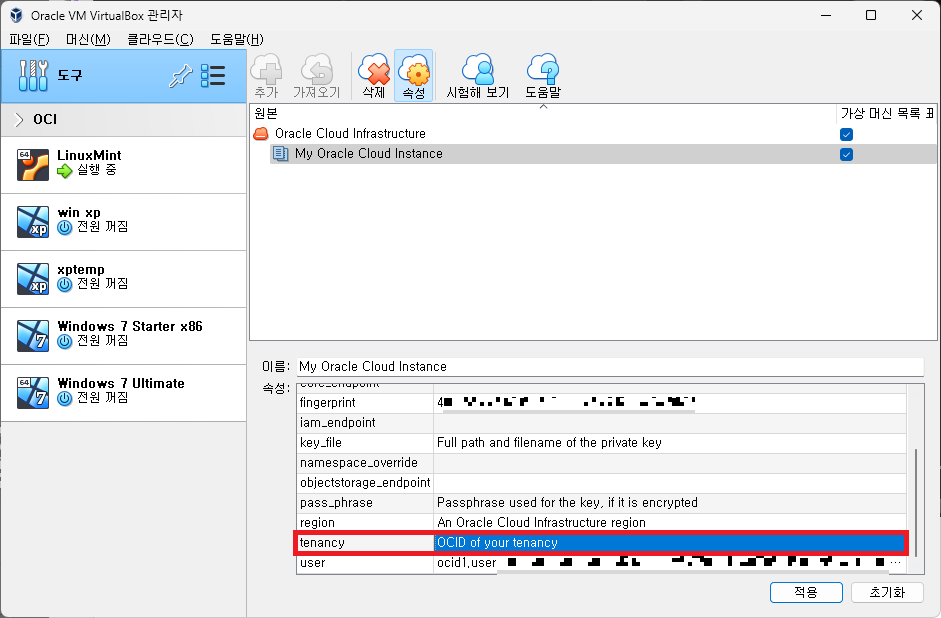This screenshot has width=941, height=618.
Task: Click win xp powered-off status icon
Action: pos(64,227)
